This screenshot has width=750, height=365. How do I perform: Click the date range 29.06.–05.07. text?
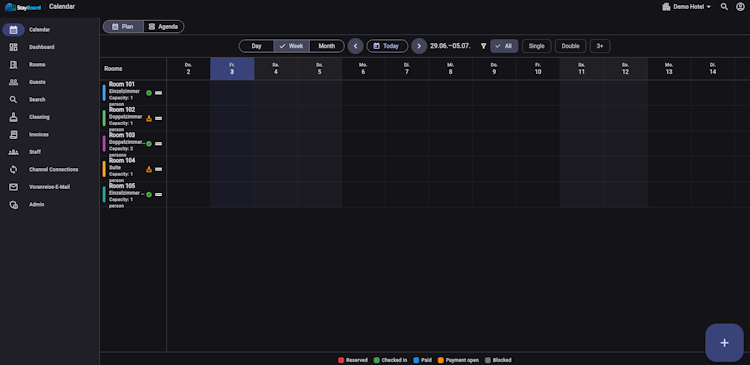click(450, 46)
